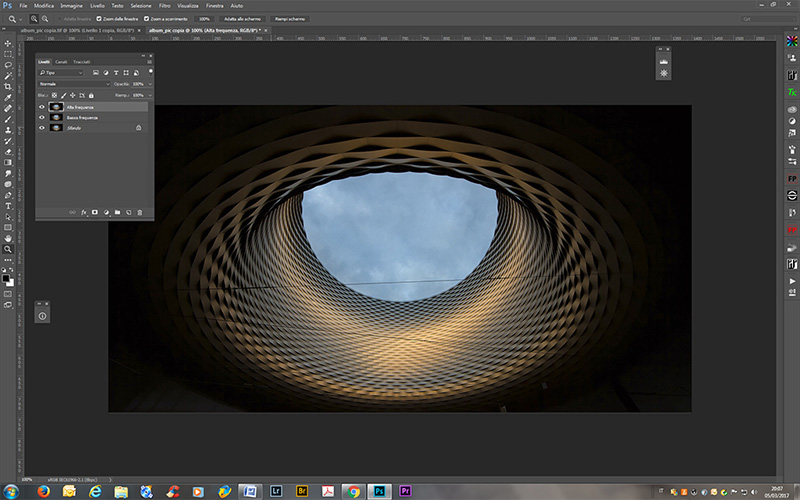Add a layer mask from Layers panel
The height and width of the screenshot is (500, 800).
[x=95, y=212]
